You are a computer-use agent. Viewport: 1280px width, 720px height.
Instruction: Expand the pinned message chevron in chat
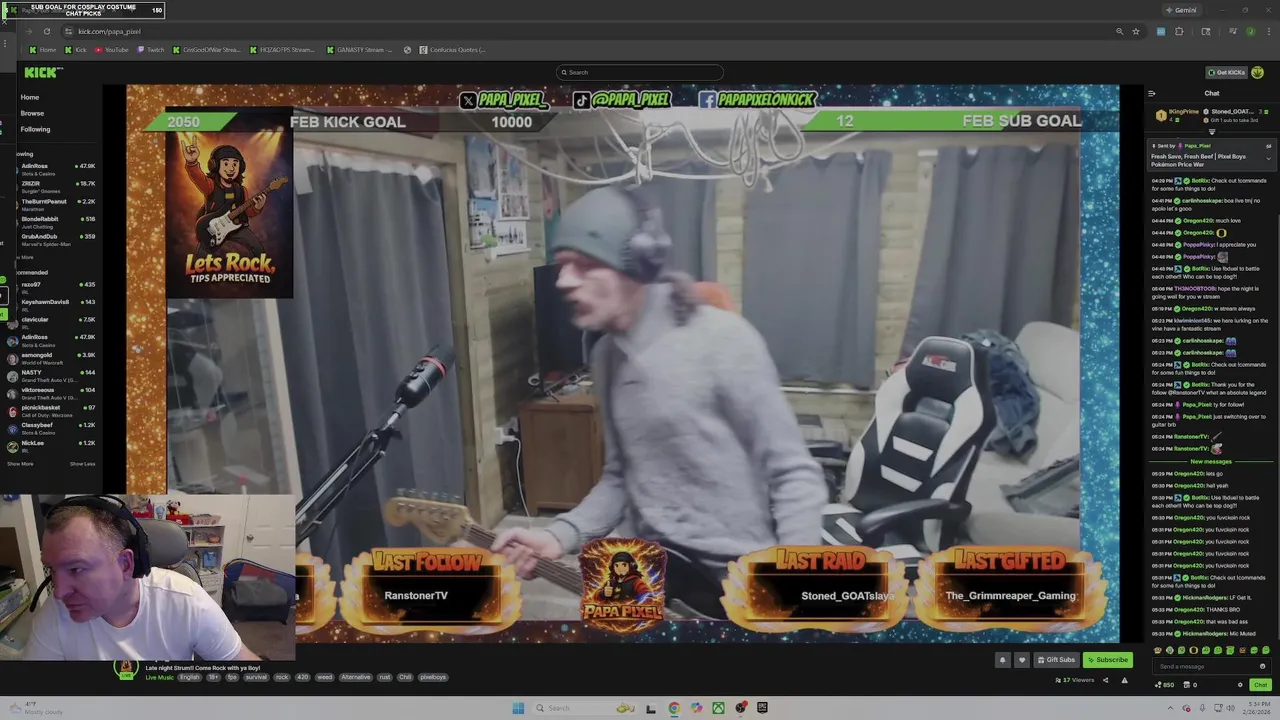click(1269, 157)
